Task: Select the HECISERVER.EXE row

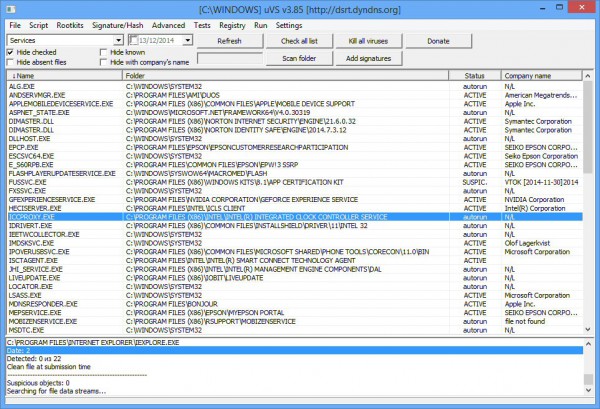Action: 295,209
